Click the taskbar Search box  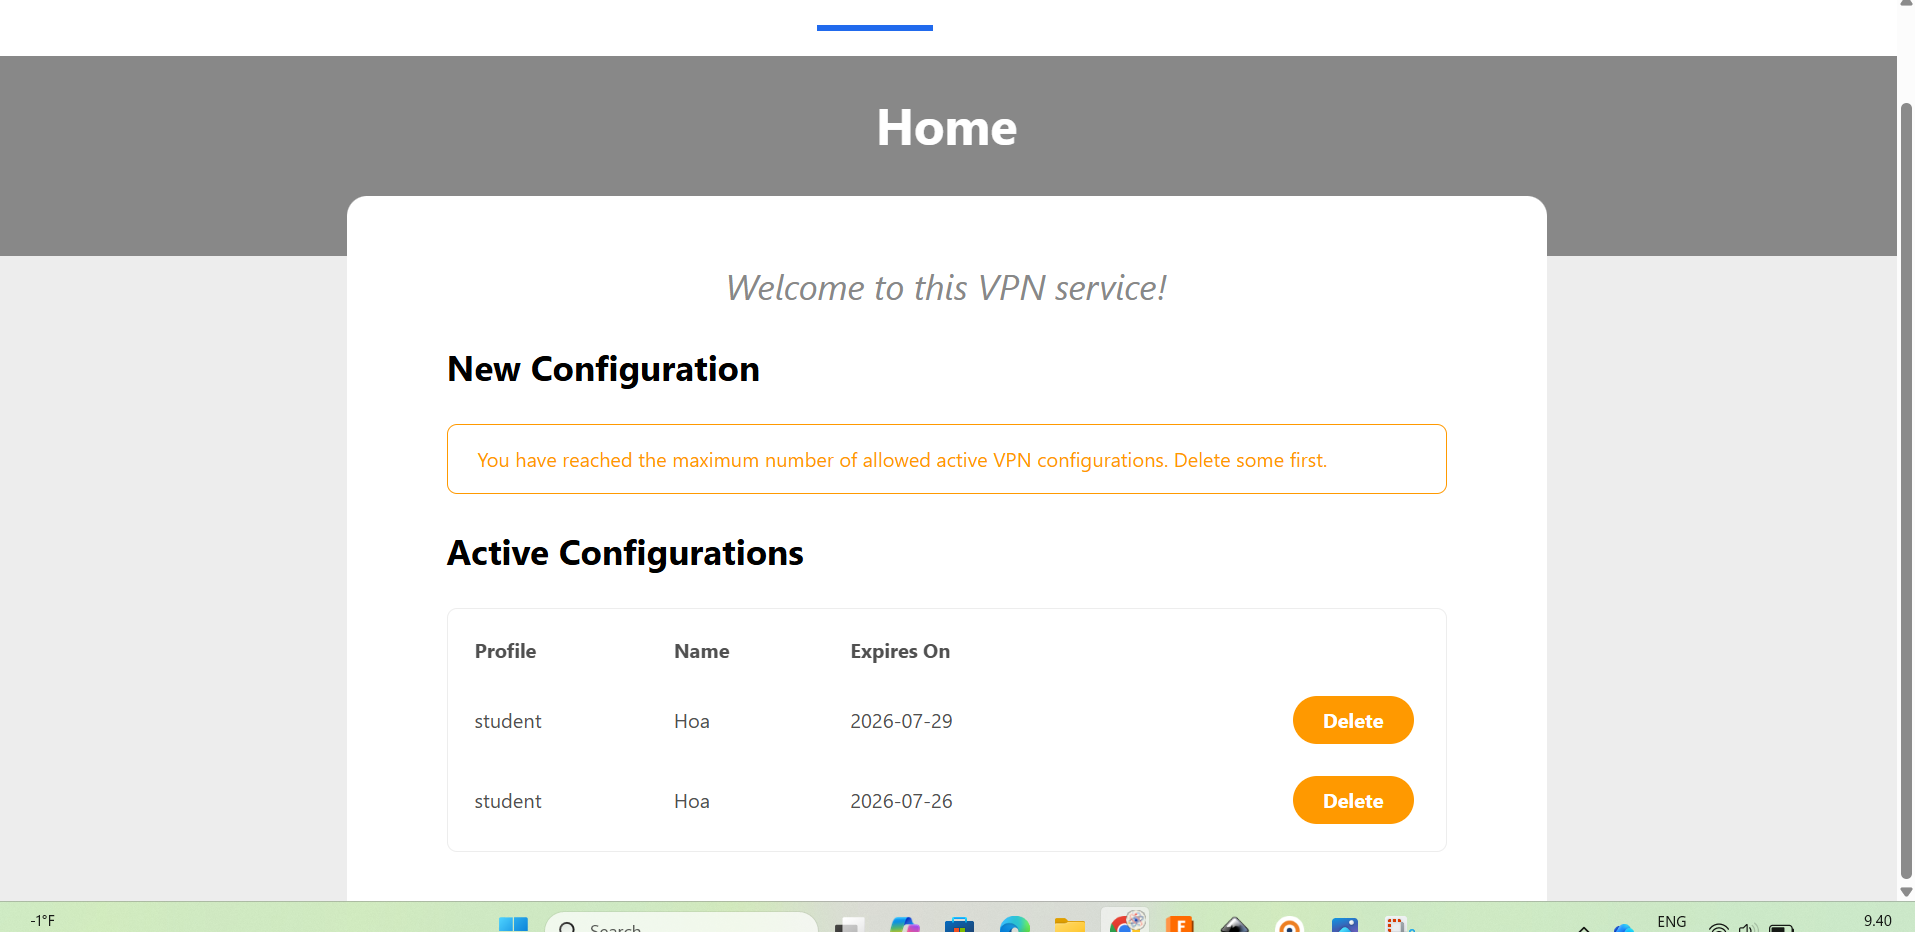point(680,924)
